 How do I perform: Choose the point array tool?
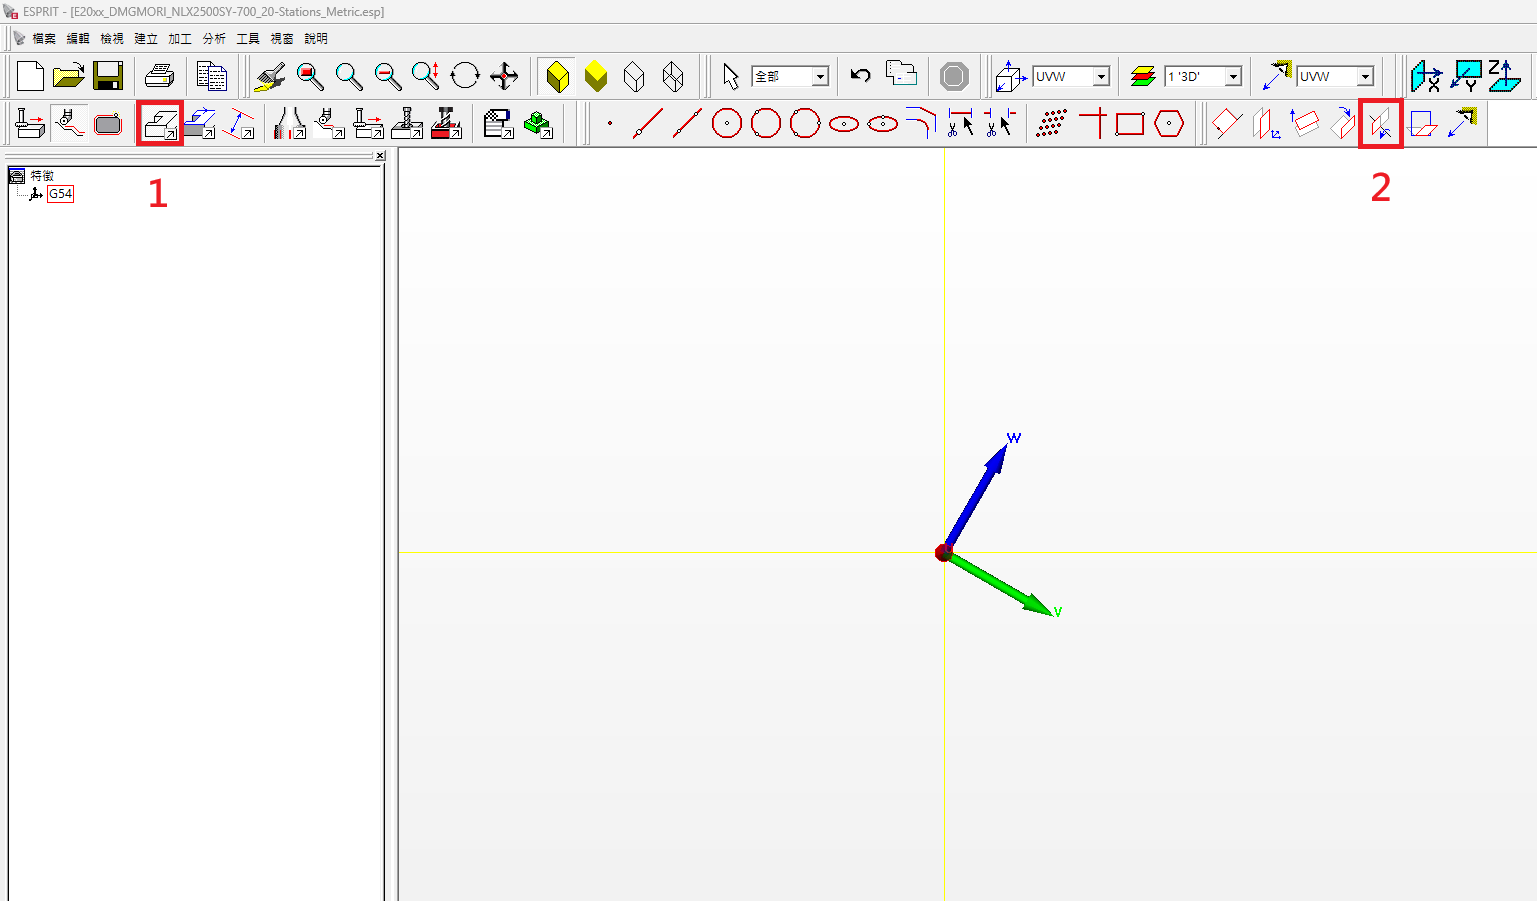(x=1051, y=124)
